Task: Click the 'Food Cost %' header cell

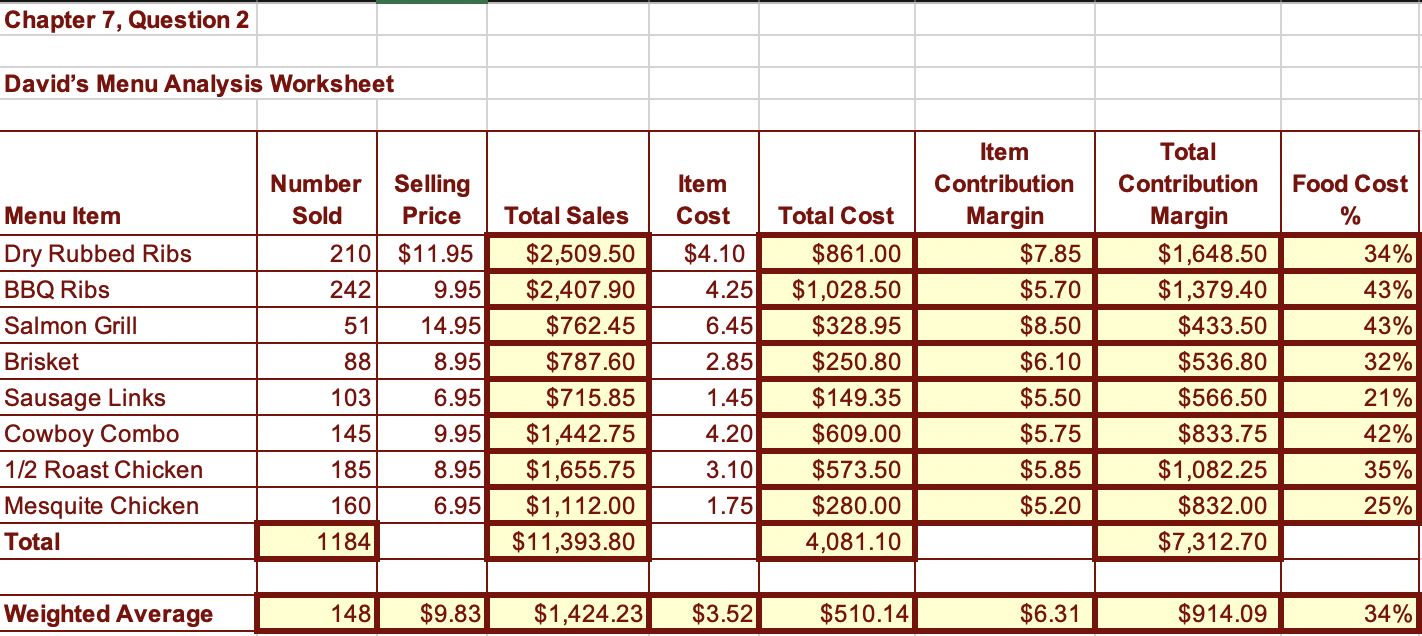Action: coord(1351,183)
